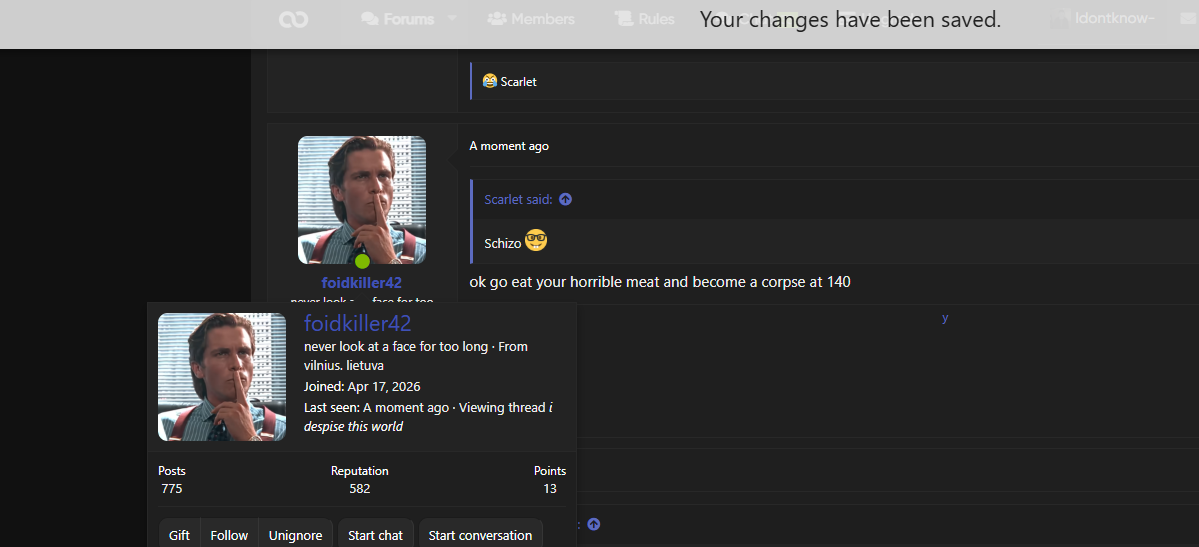
Task: Open the Rules page
Action: [645, 20]
